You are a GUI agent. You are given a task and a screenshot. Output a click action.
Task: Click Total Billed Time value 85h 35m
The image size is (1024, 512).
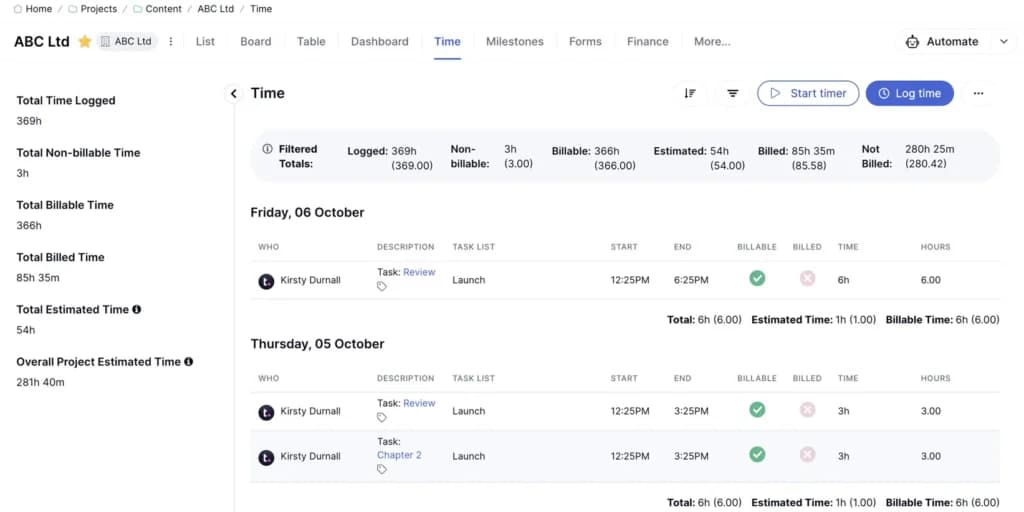[x=38, y=278]
